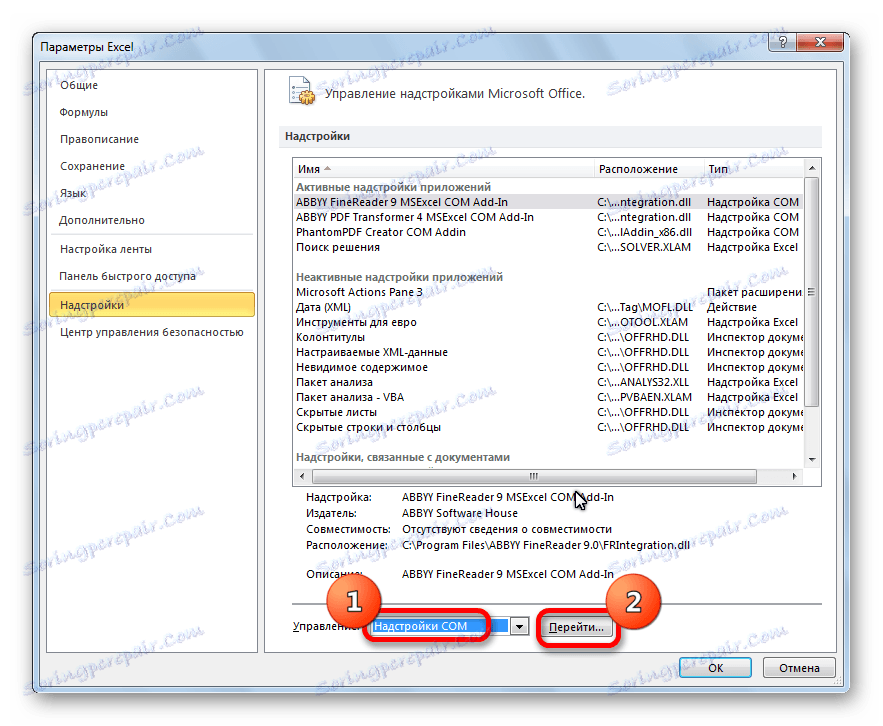
Task: Select Скрытые строки и столбцы entry
Action: (548, 427)
